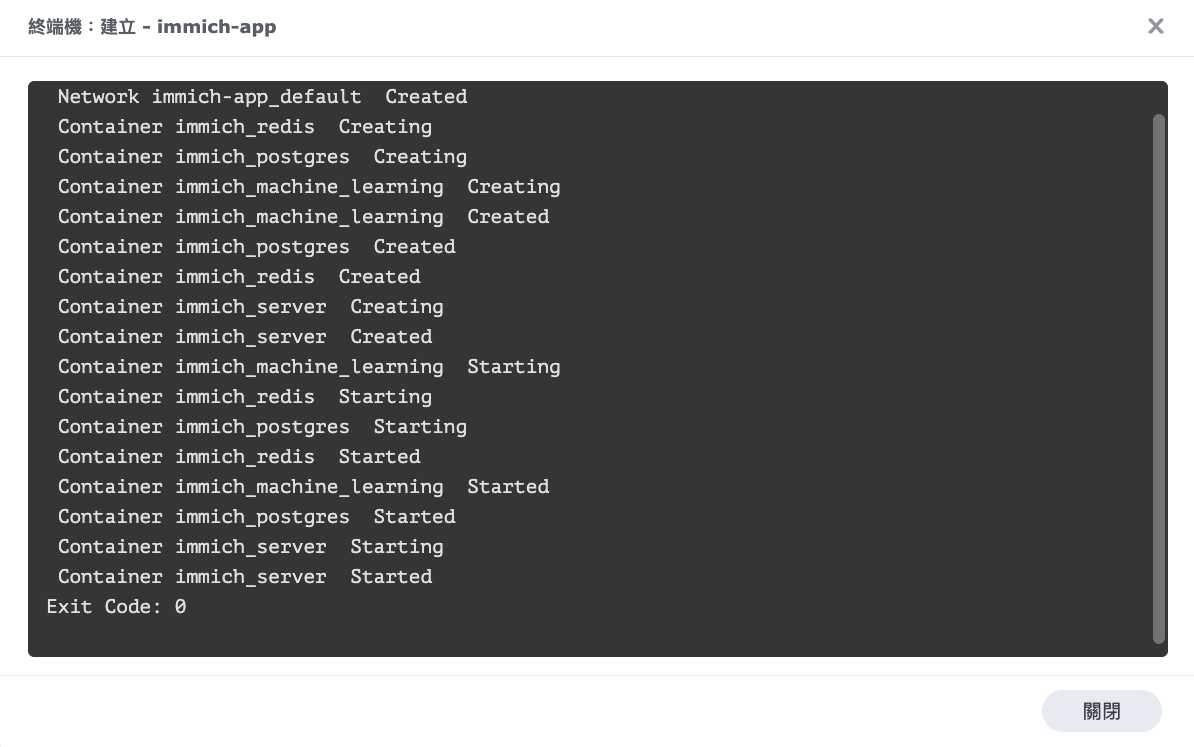Click the 'immich_postgres Creating' log line
The height and width of the screenshot is (747, 1194).
tap(262, 157)
